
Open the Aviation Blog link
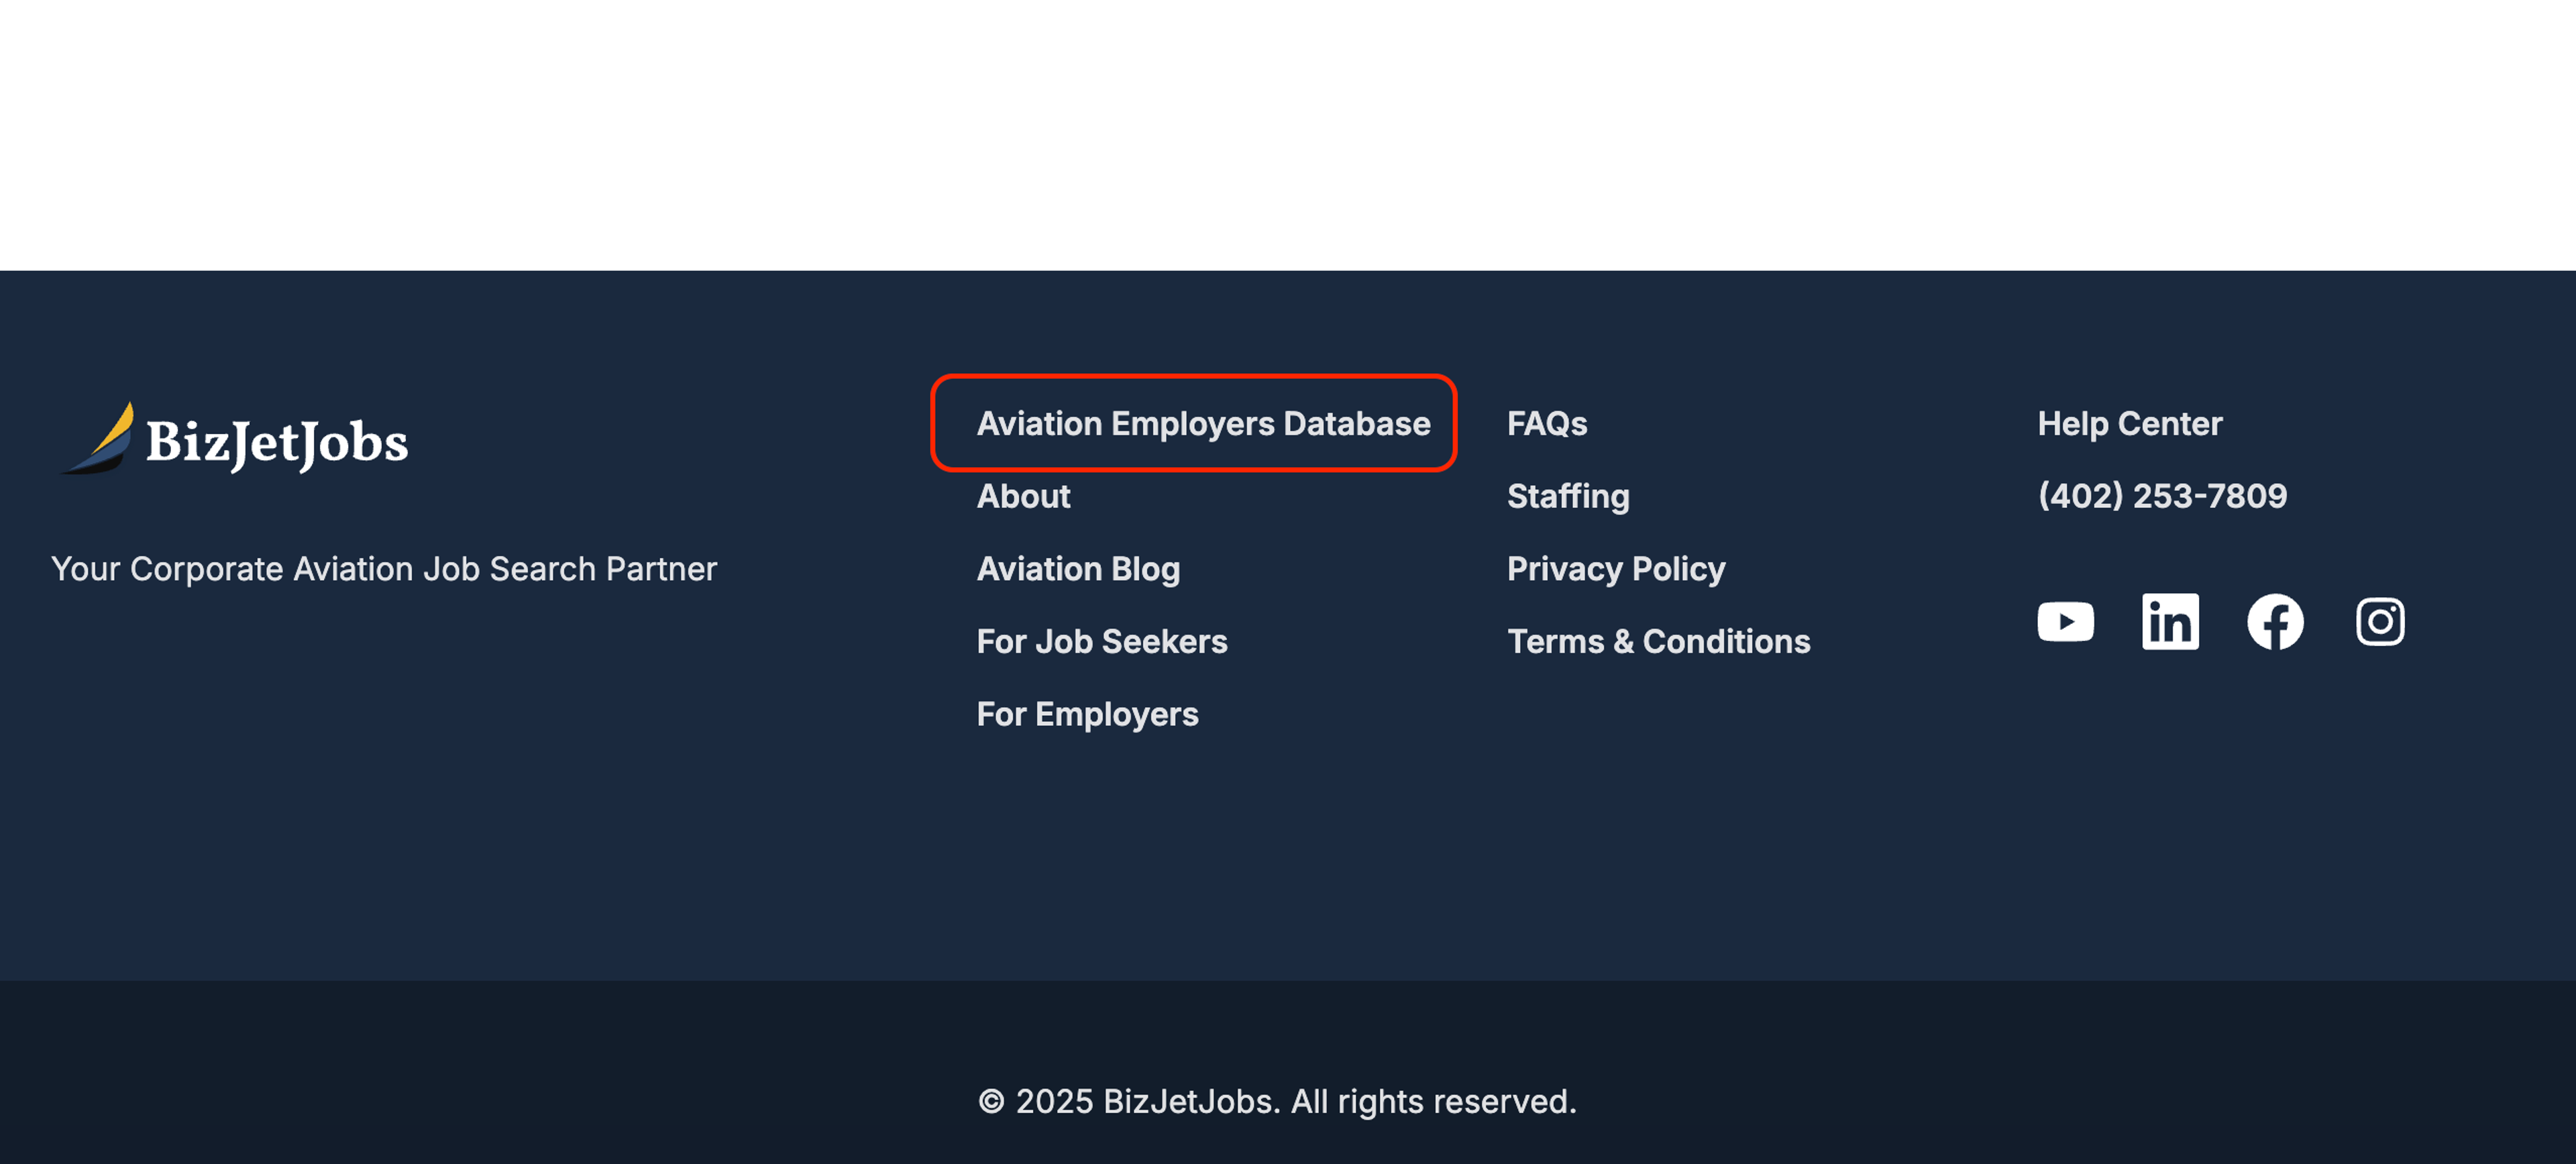[x=1078, y=569]
